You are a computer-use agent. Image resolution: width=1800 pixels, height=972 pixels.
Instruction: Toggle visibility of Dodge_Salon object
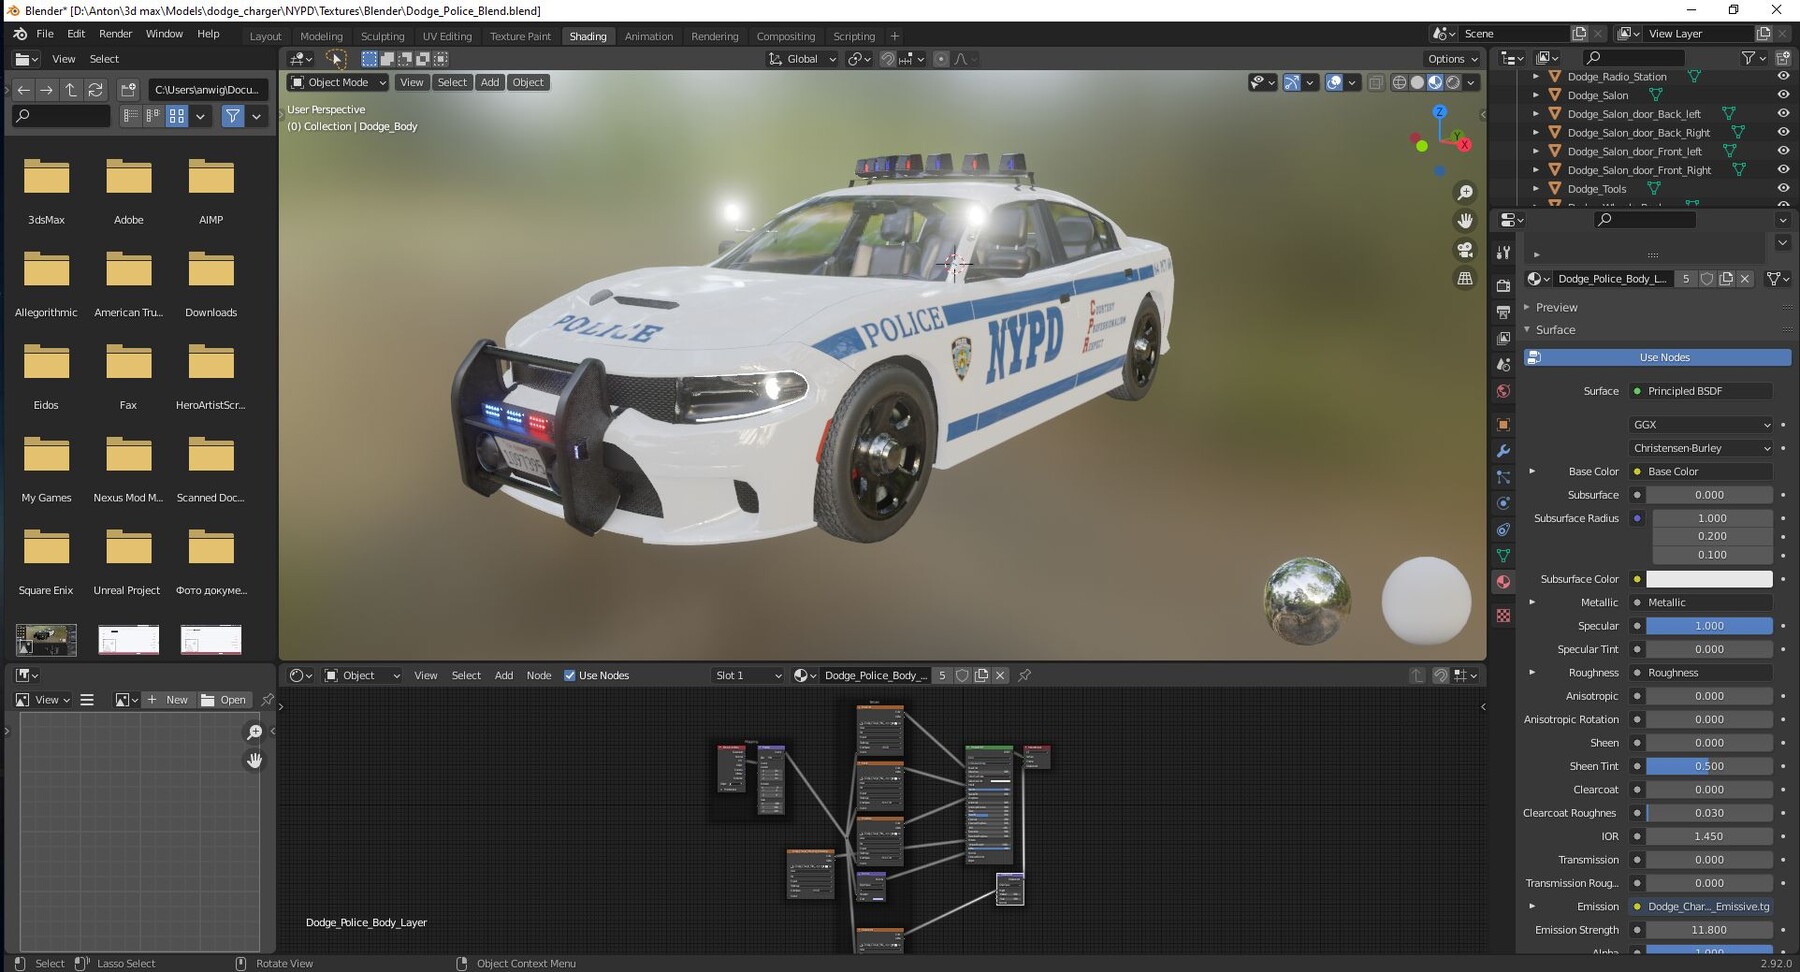1784,95
